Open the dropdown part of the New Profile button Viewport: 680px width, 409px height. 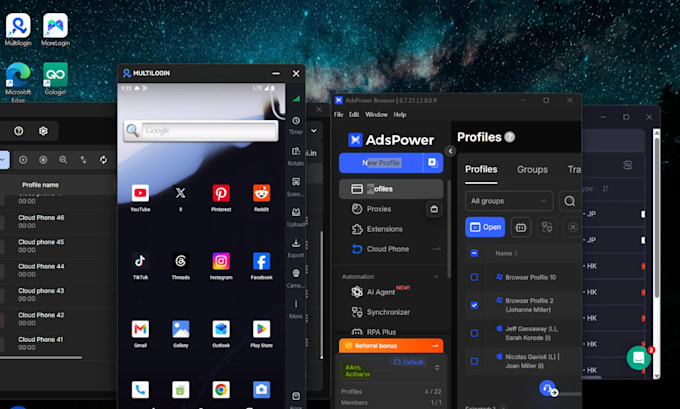pos(433,163)
